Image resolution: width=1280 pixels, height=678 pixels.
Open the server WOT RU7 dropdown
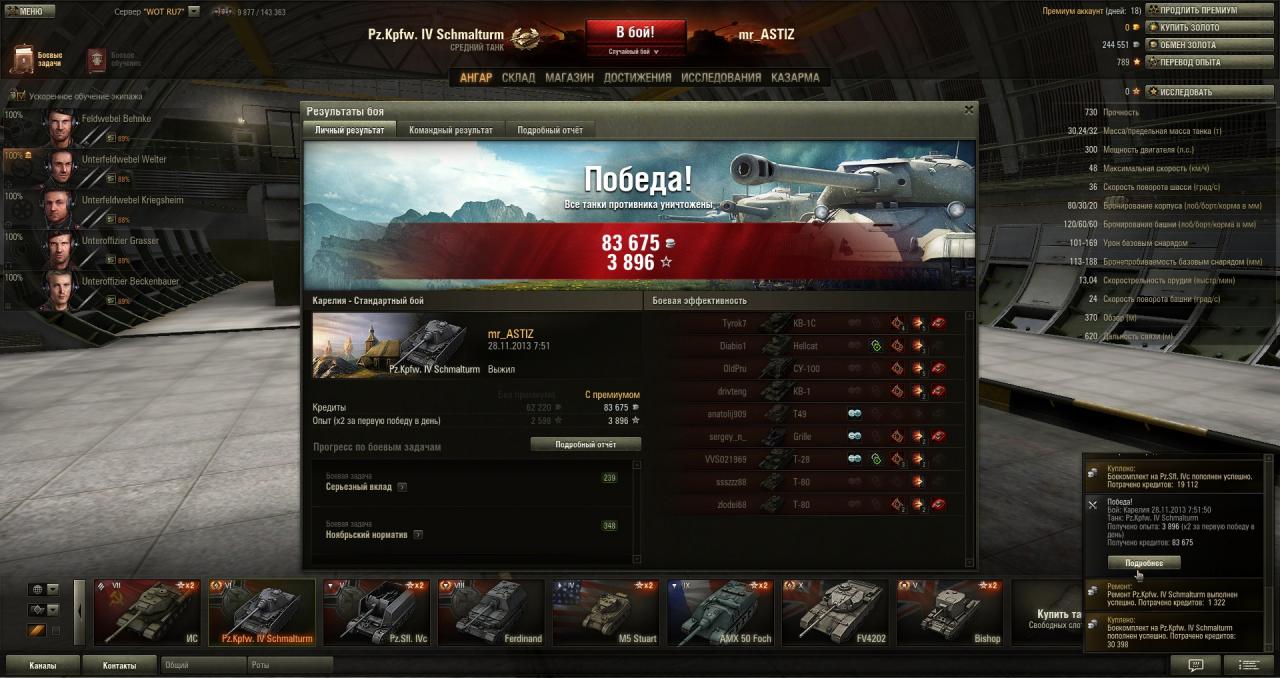(x=194, y=11)
